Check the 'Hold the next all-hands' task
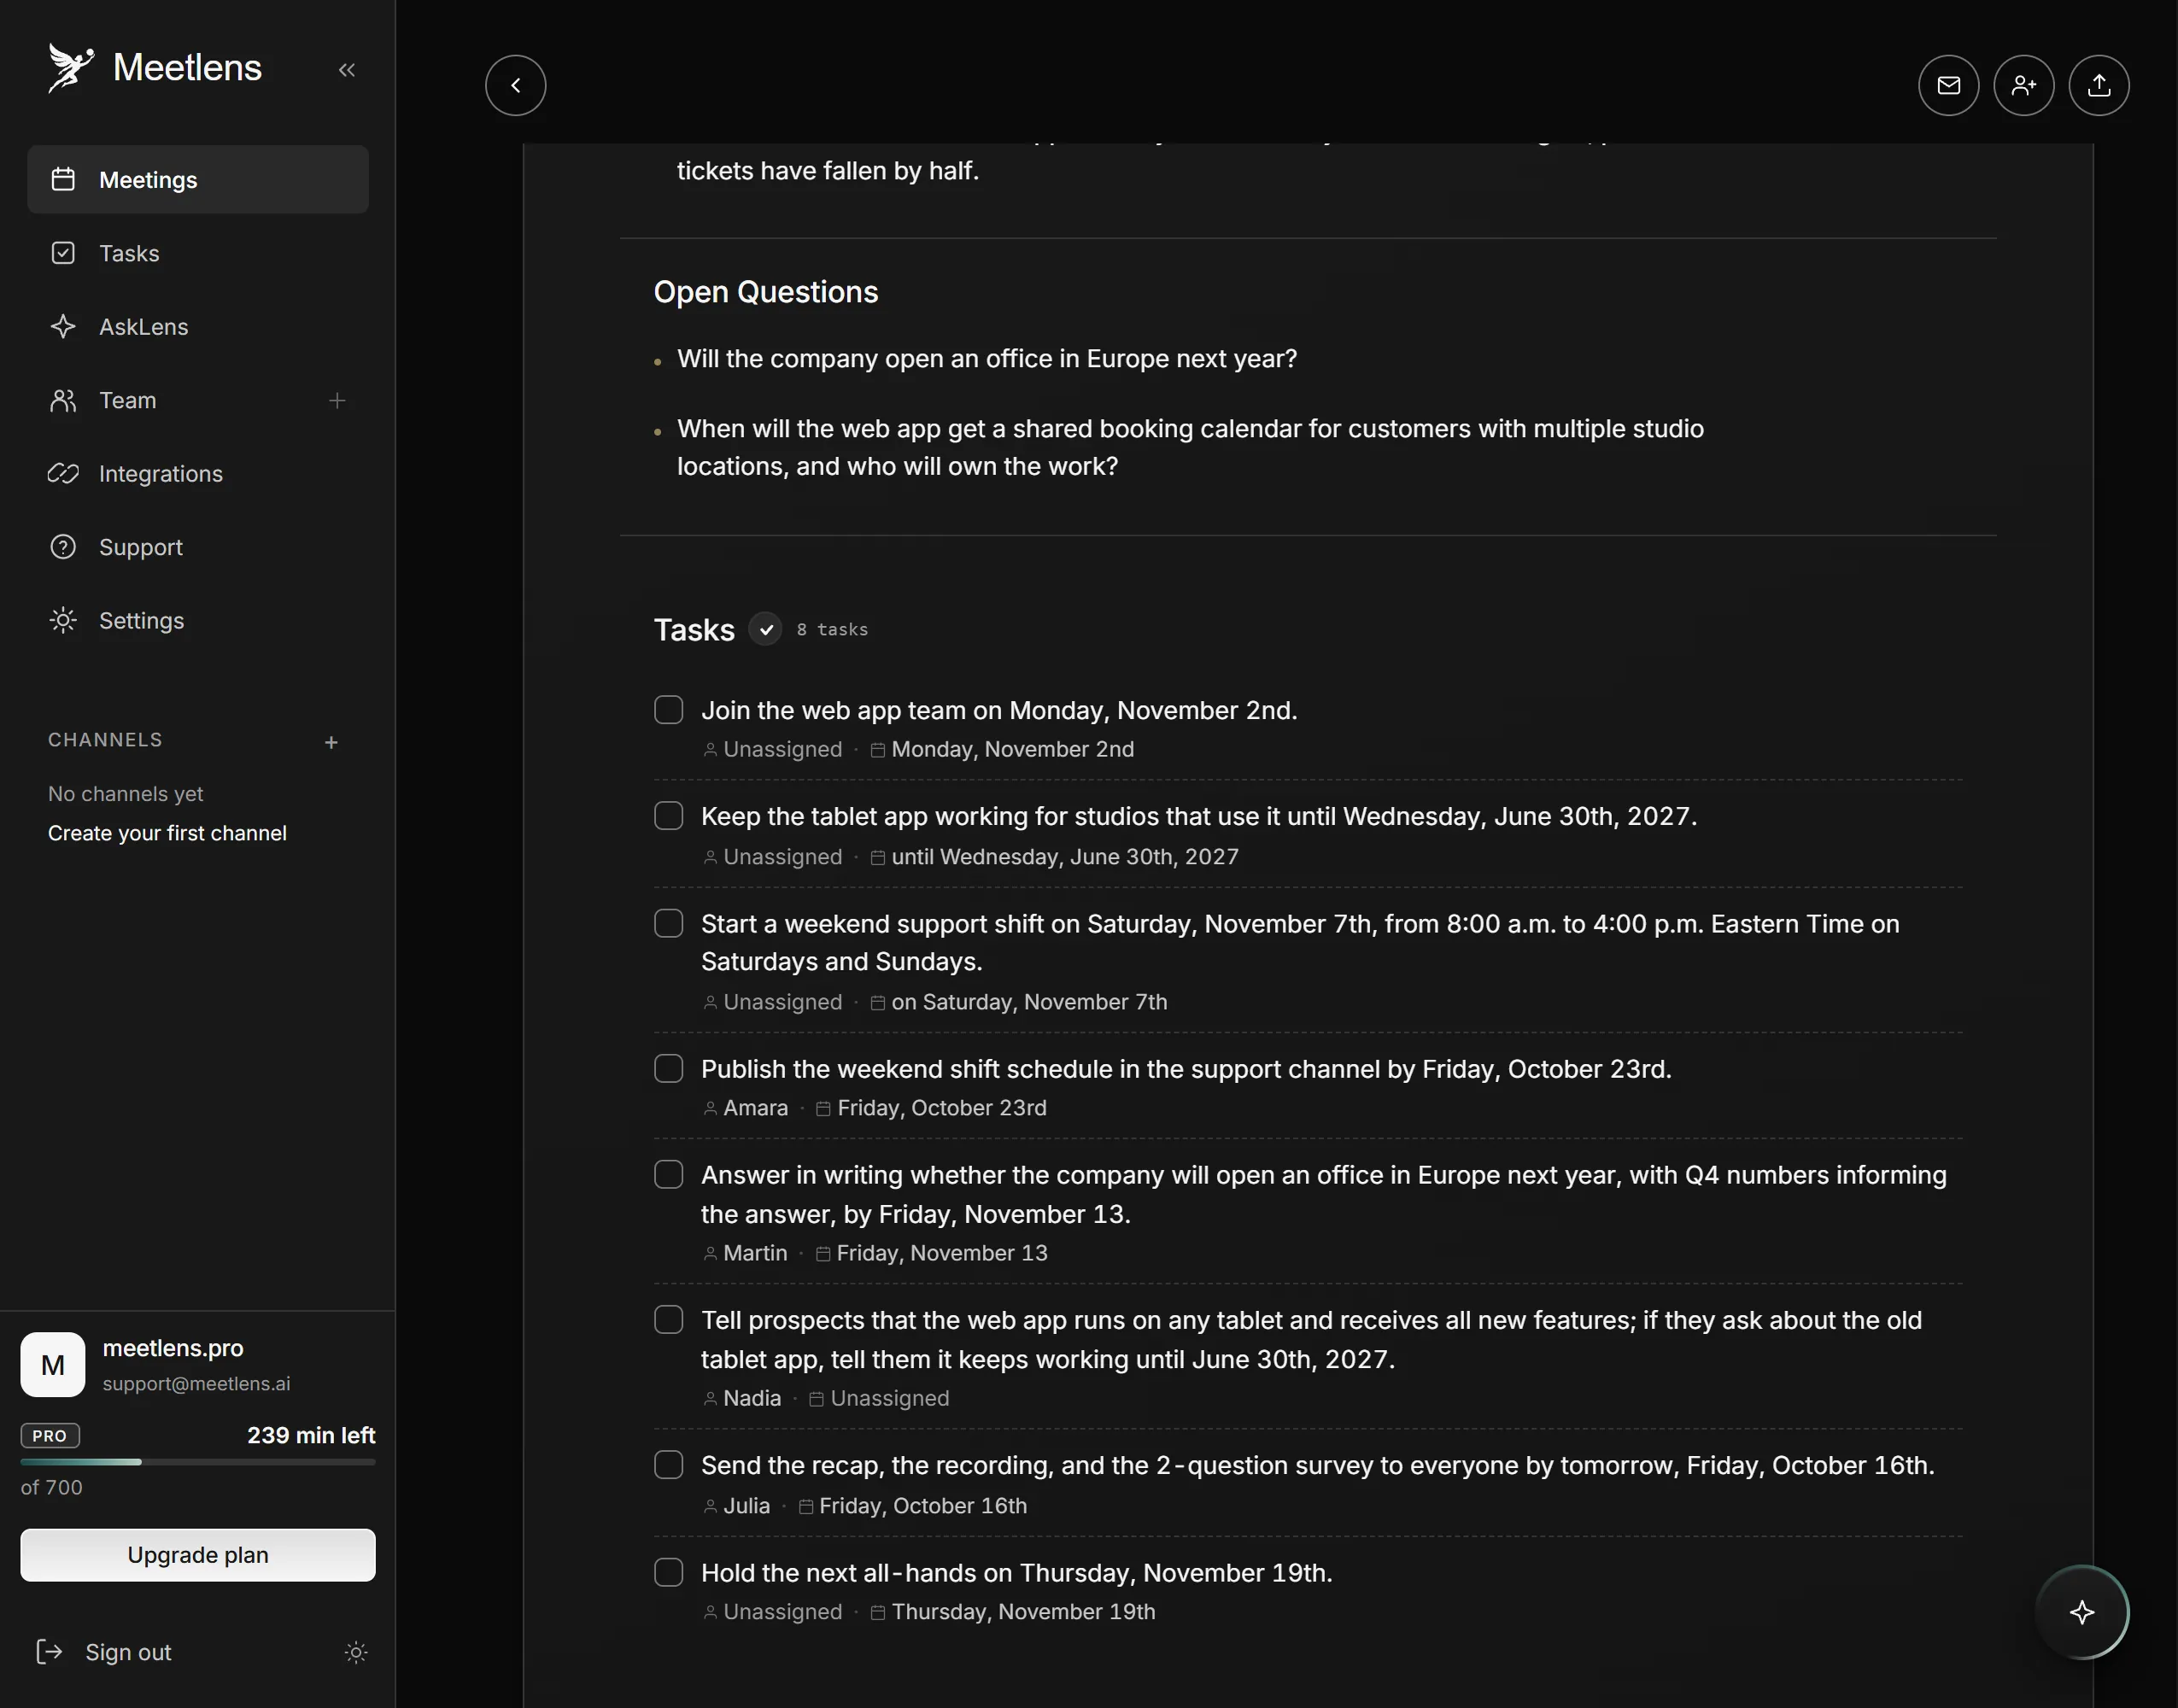 669,1572
